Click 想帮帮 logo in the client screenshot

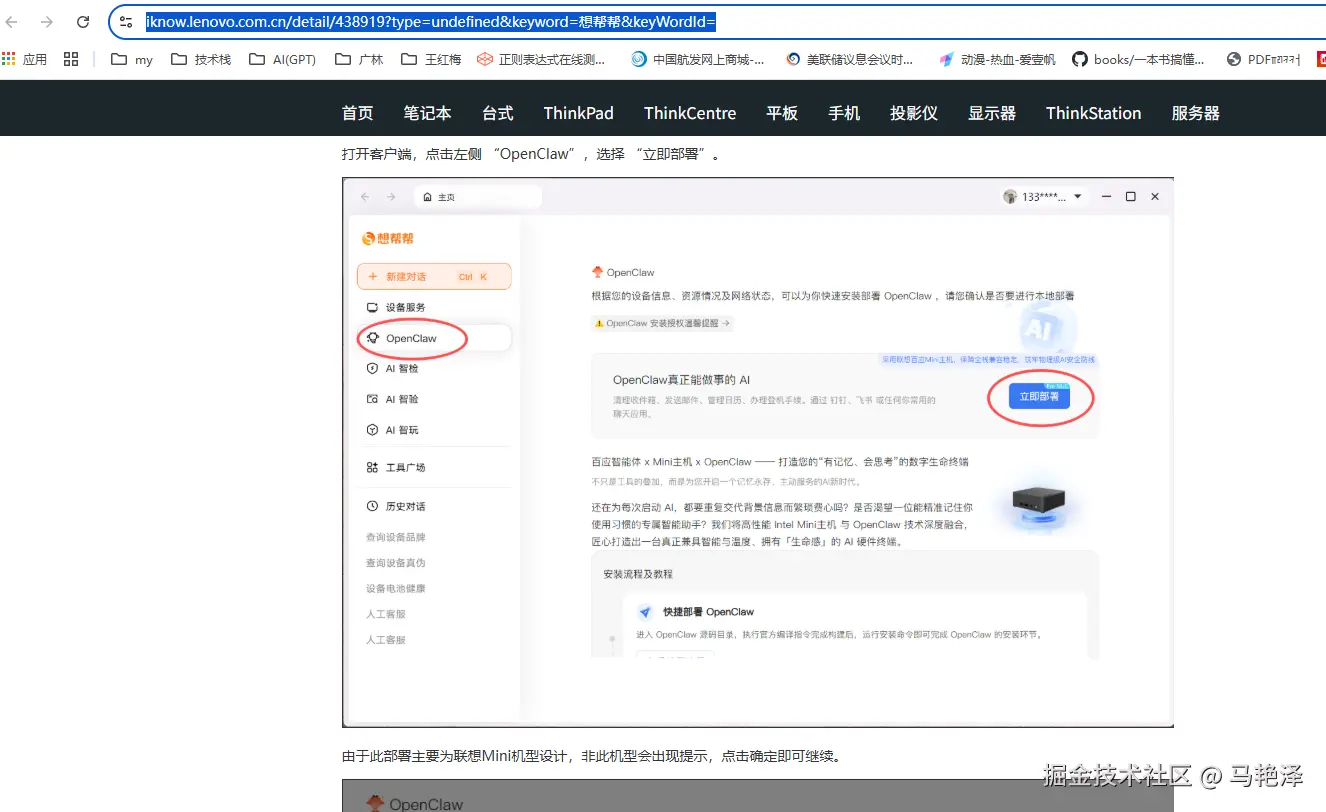388,238
